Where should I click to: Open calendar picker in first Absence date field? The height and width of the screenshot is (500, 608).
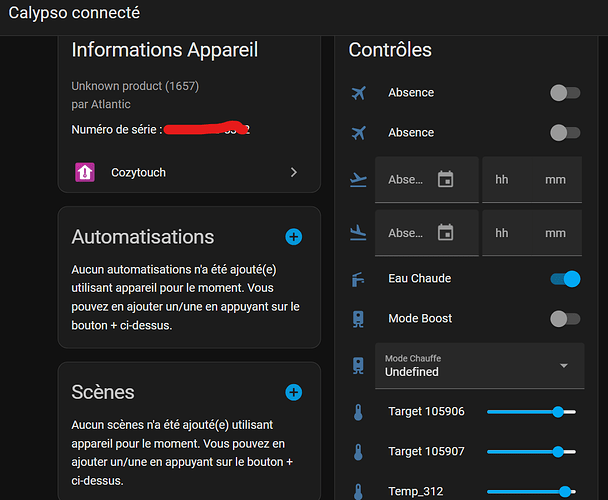[446, 180]
